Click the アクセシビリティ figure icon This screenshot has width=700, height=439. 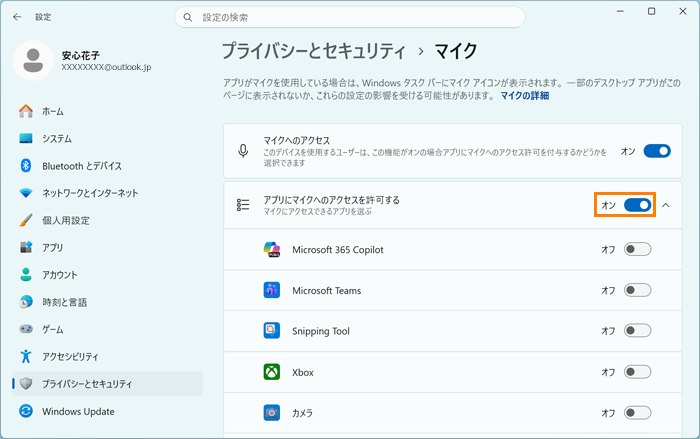coord(26,356)
